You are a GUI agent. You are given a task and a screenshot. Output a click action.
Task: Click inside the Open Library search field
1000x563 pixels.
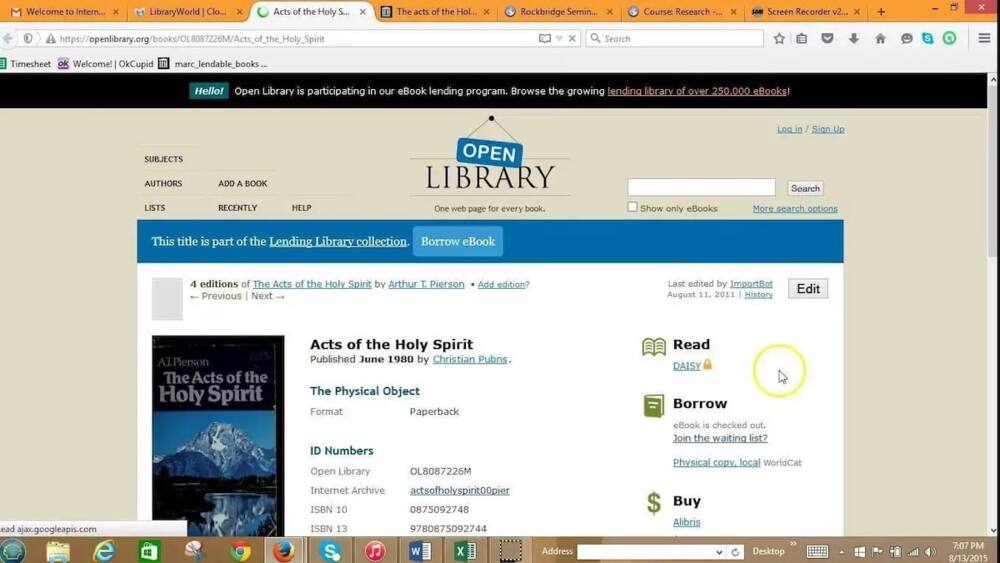pos(701,187)
